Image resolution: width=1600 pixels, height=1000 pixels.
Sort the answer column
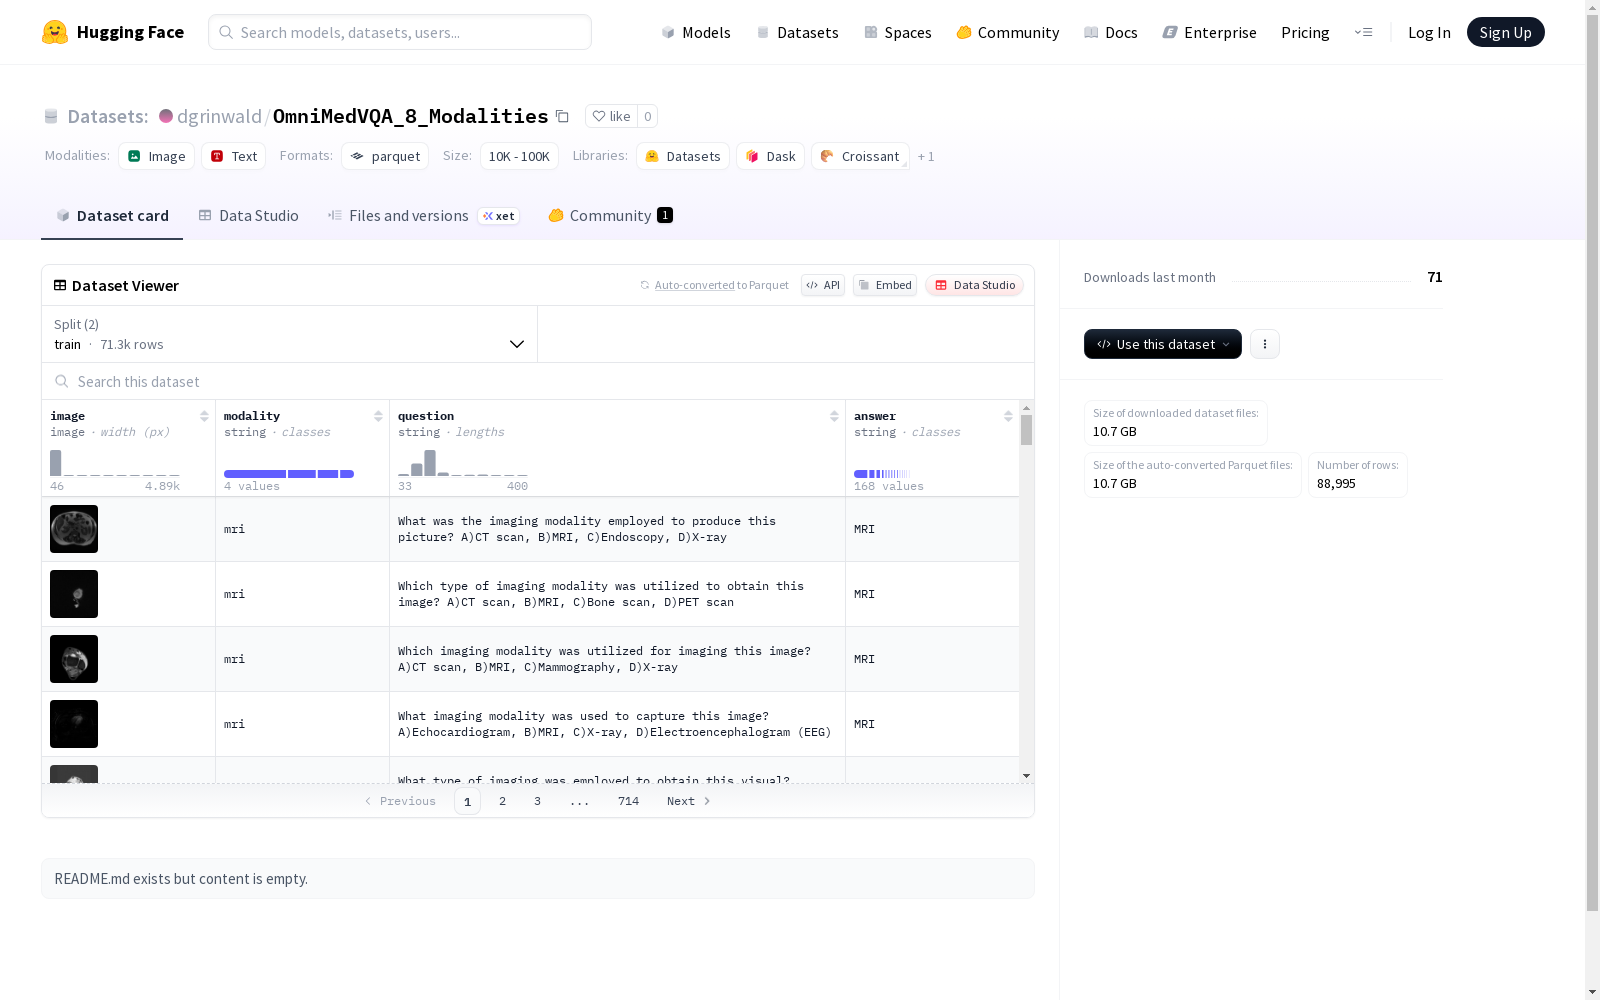coord(1008,416)
